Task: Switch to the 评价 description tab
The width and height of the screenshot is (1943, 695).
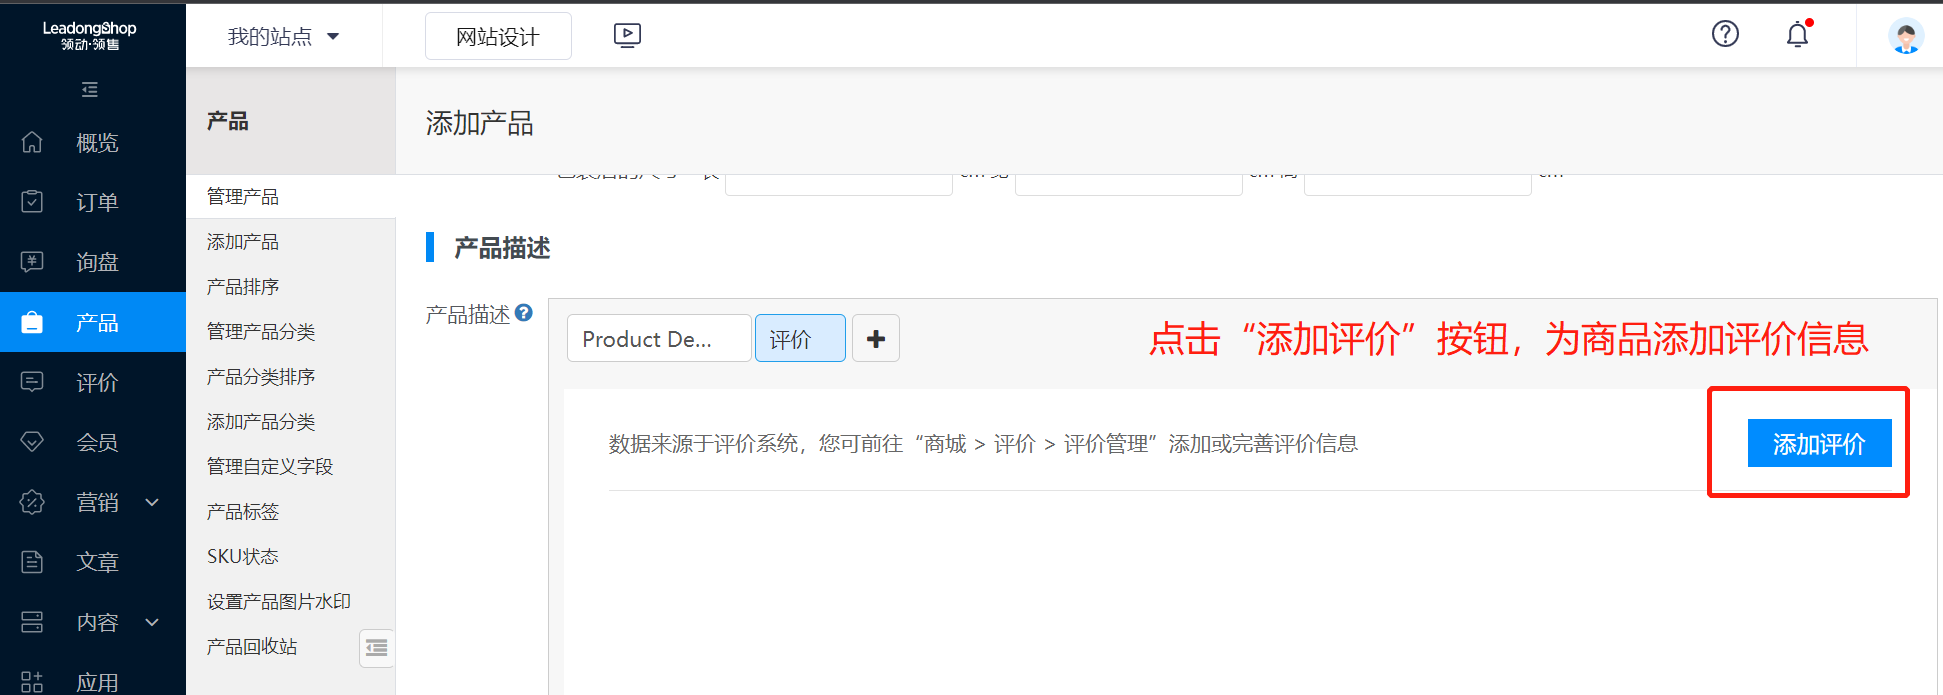Action: tap(799, 339)
